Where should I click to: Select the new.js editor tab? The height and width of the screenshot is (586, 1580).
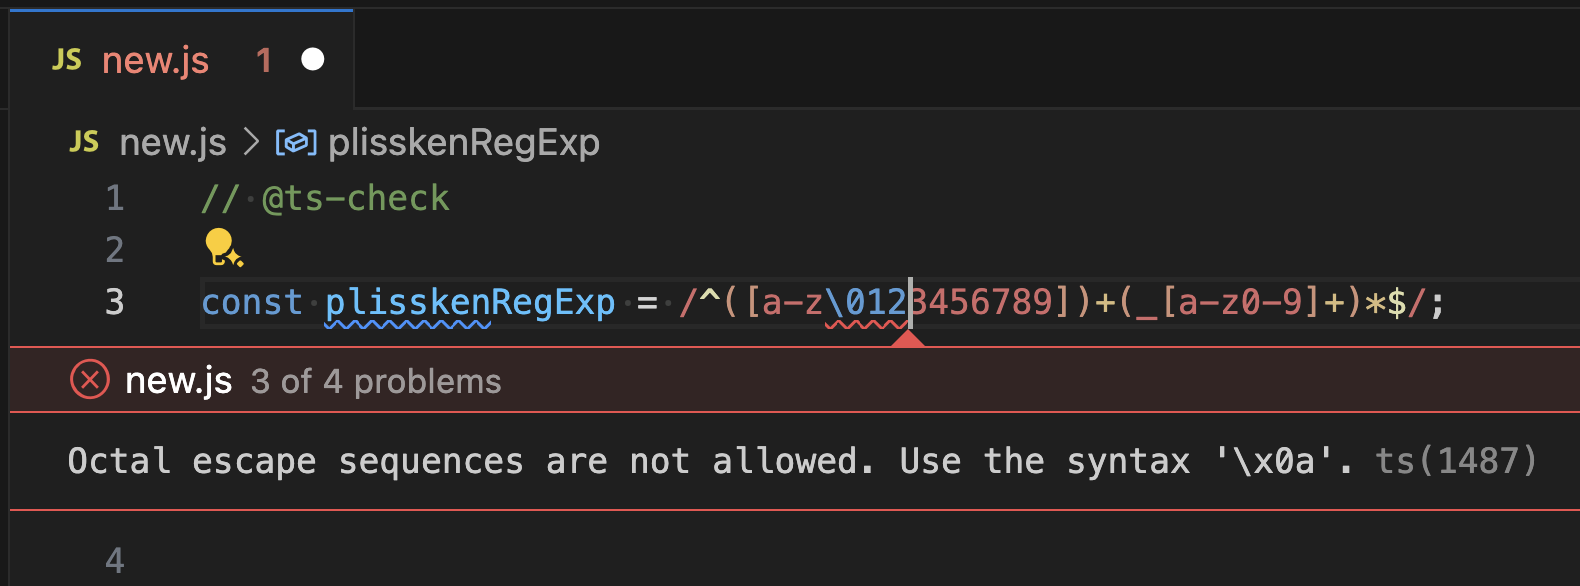155,60
